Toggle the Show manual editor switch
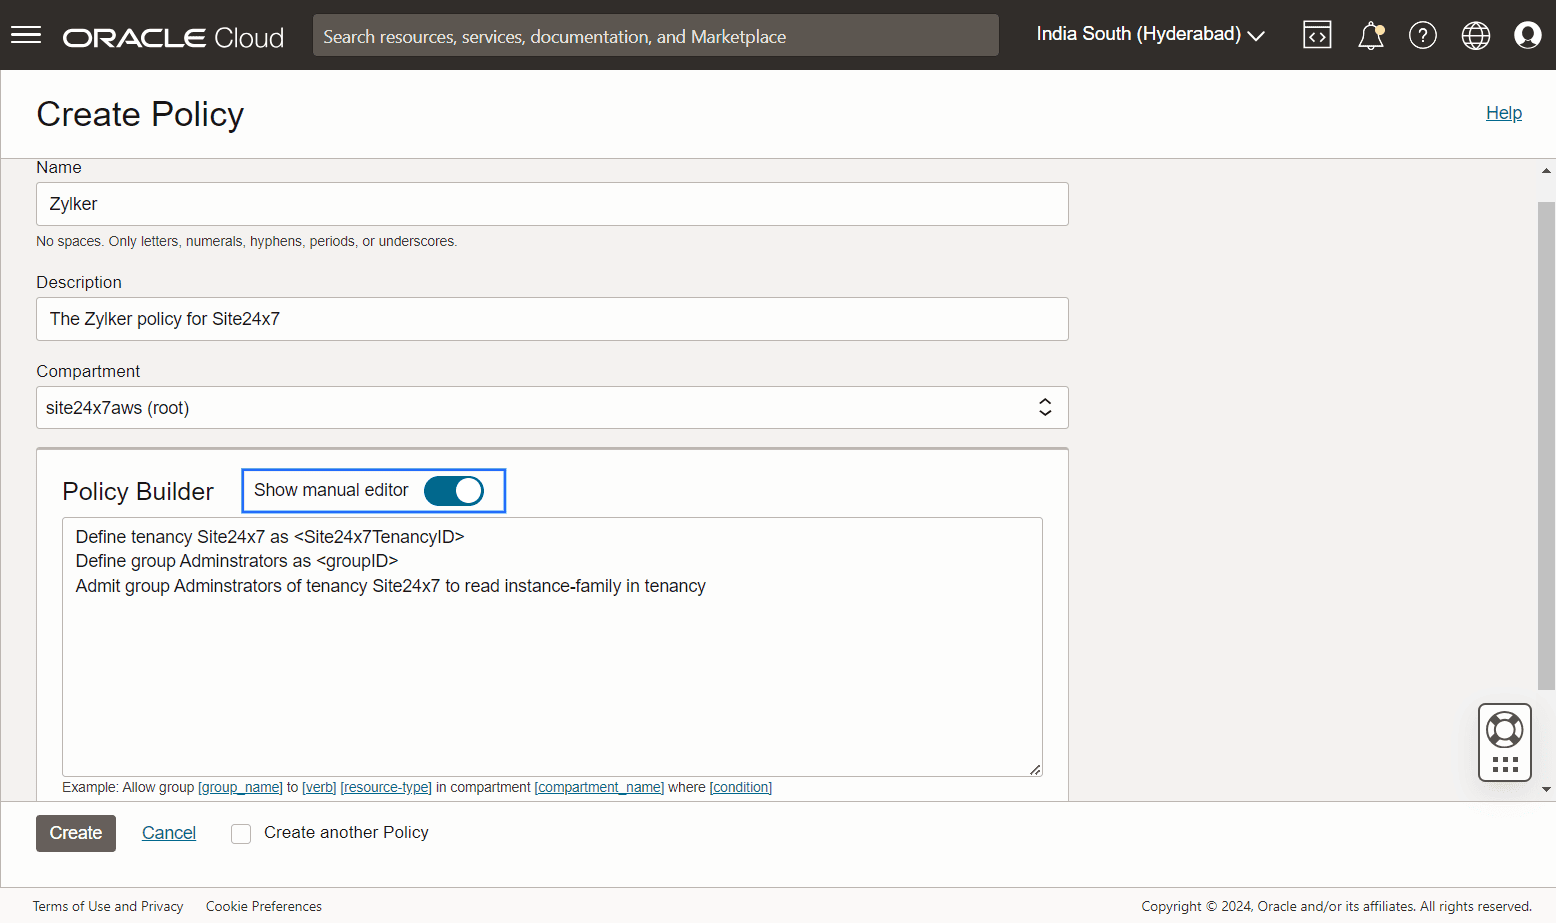Image resolution: width=1556 pixels, height=923 pixels. click(454, 491)
